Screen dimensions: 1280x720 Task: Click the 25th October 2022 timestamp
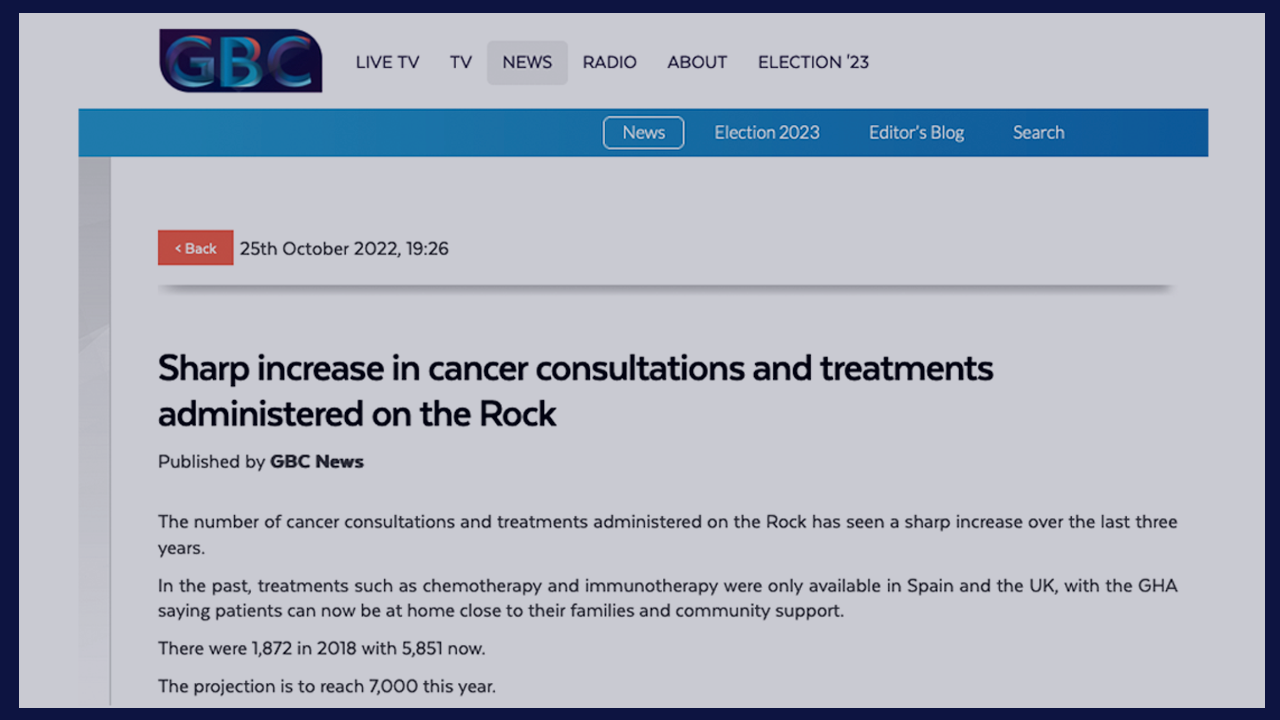click(344, 249)
